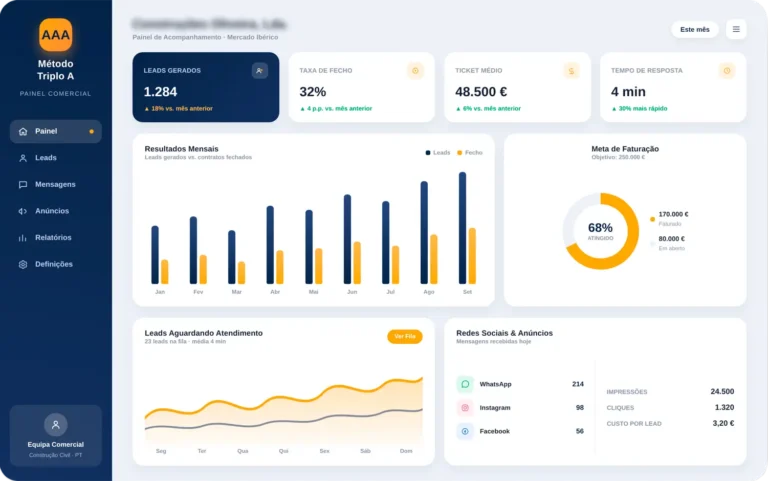Click the Leads Gerados people icon
The height and width of the screenshot is (481, 768).
[260, 71]
